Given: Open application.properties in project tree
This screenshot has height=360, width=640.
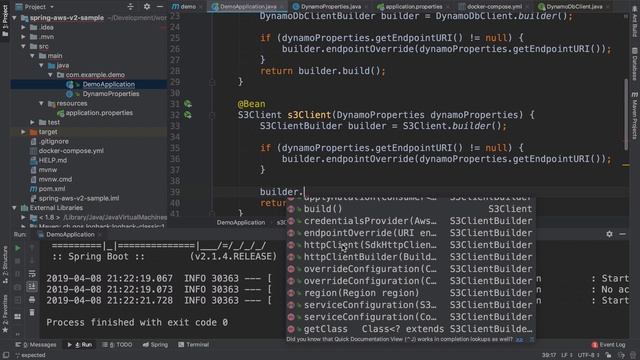Looking at the screenshot, I should click(99, 113).
